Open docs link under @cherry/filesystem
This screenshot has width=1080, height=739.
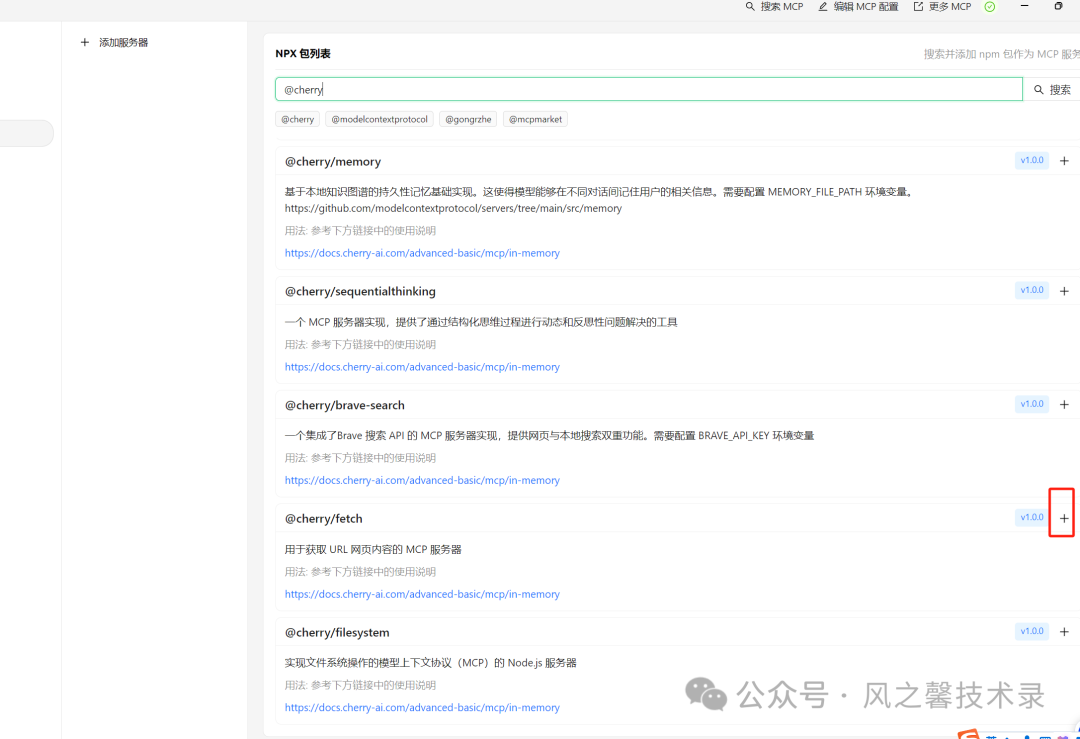pyautogui.click(x=422, y=708)
